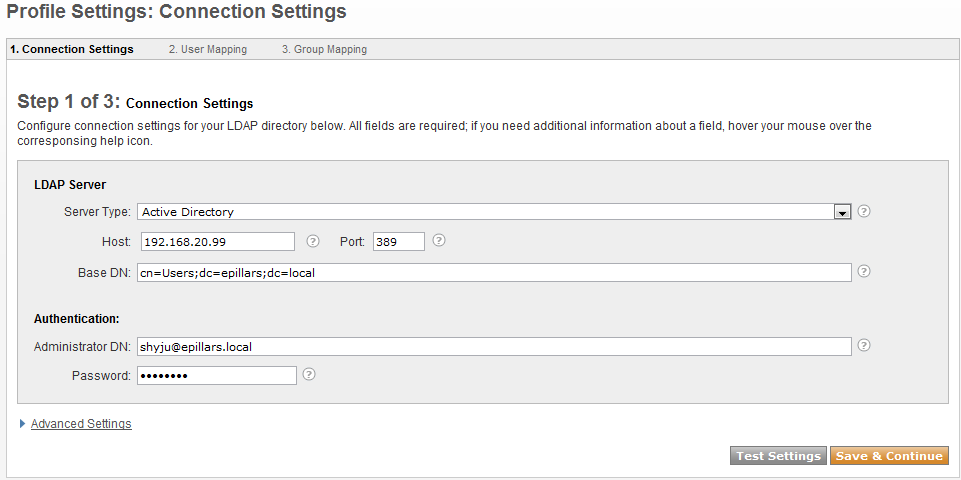Click the 'Administrator DN:' label
The image size is (961, 480).
tap(82, 346)
